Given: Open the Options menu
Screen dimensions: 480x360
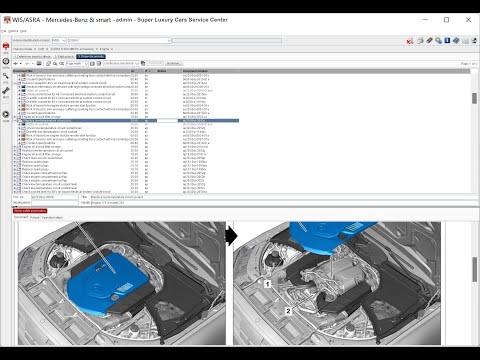Looking at the screenshot, I should coord(13,31).
